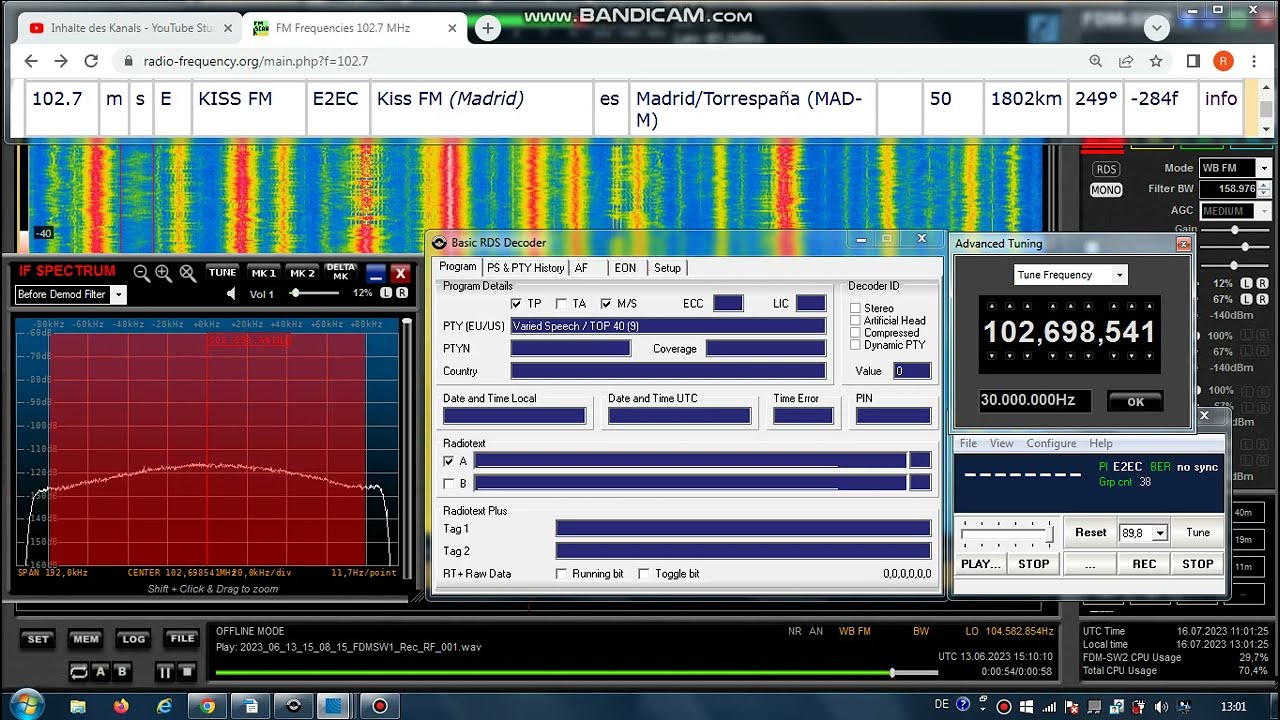1280x720 pixels.
Task: Toggle the TP checkbox
Action: point(516,304)
